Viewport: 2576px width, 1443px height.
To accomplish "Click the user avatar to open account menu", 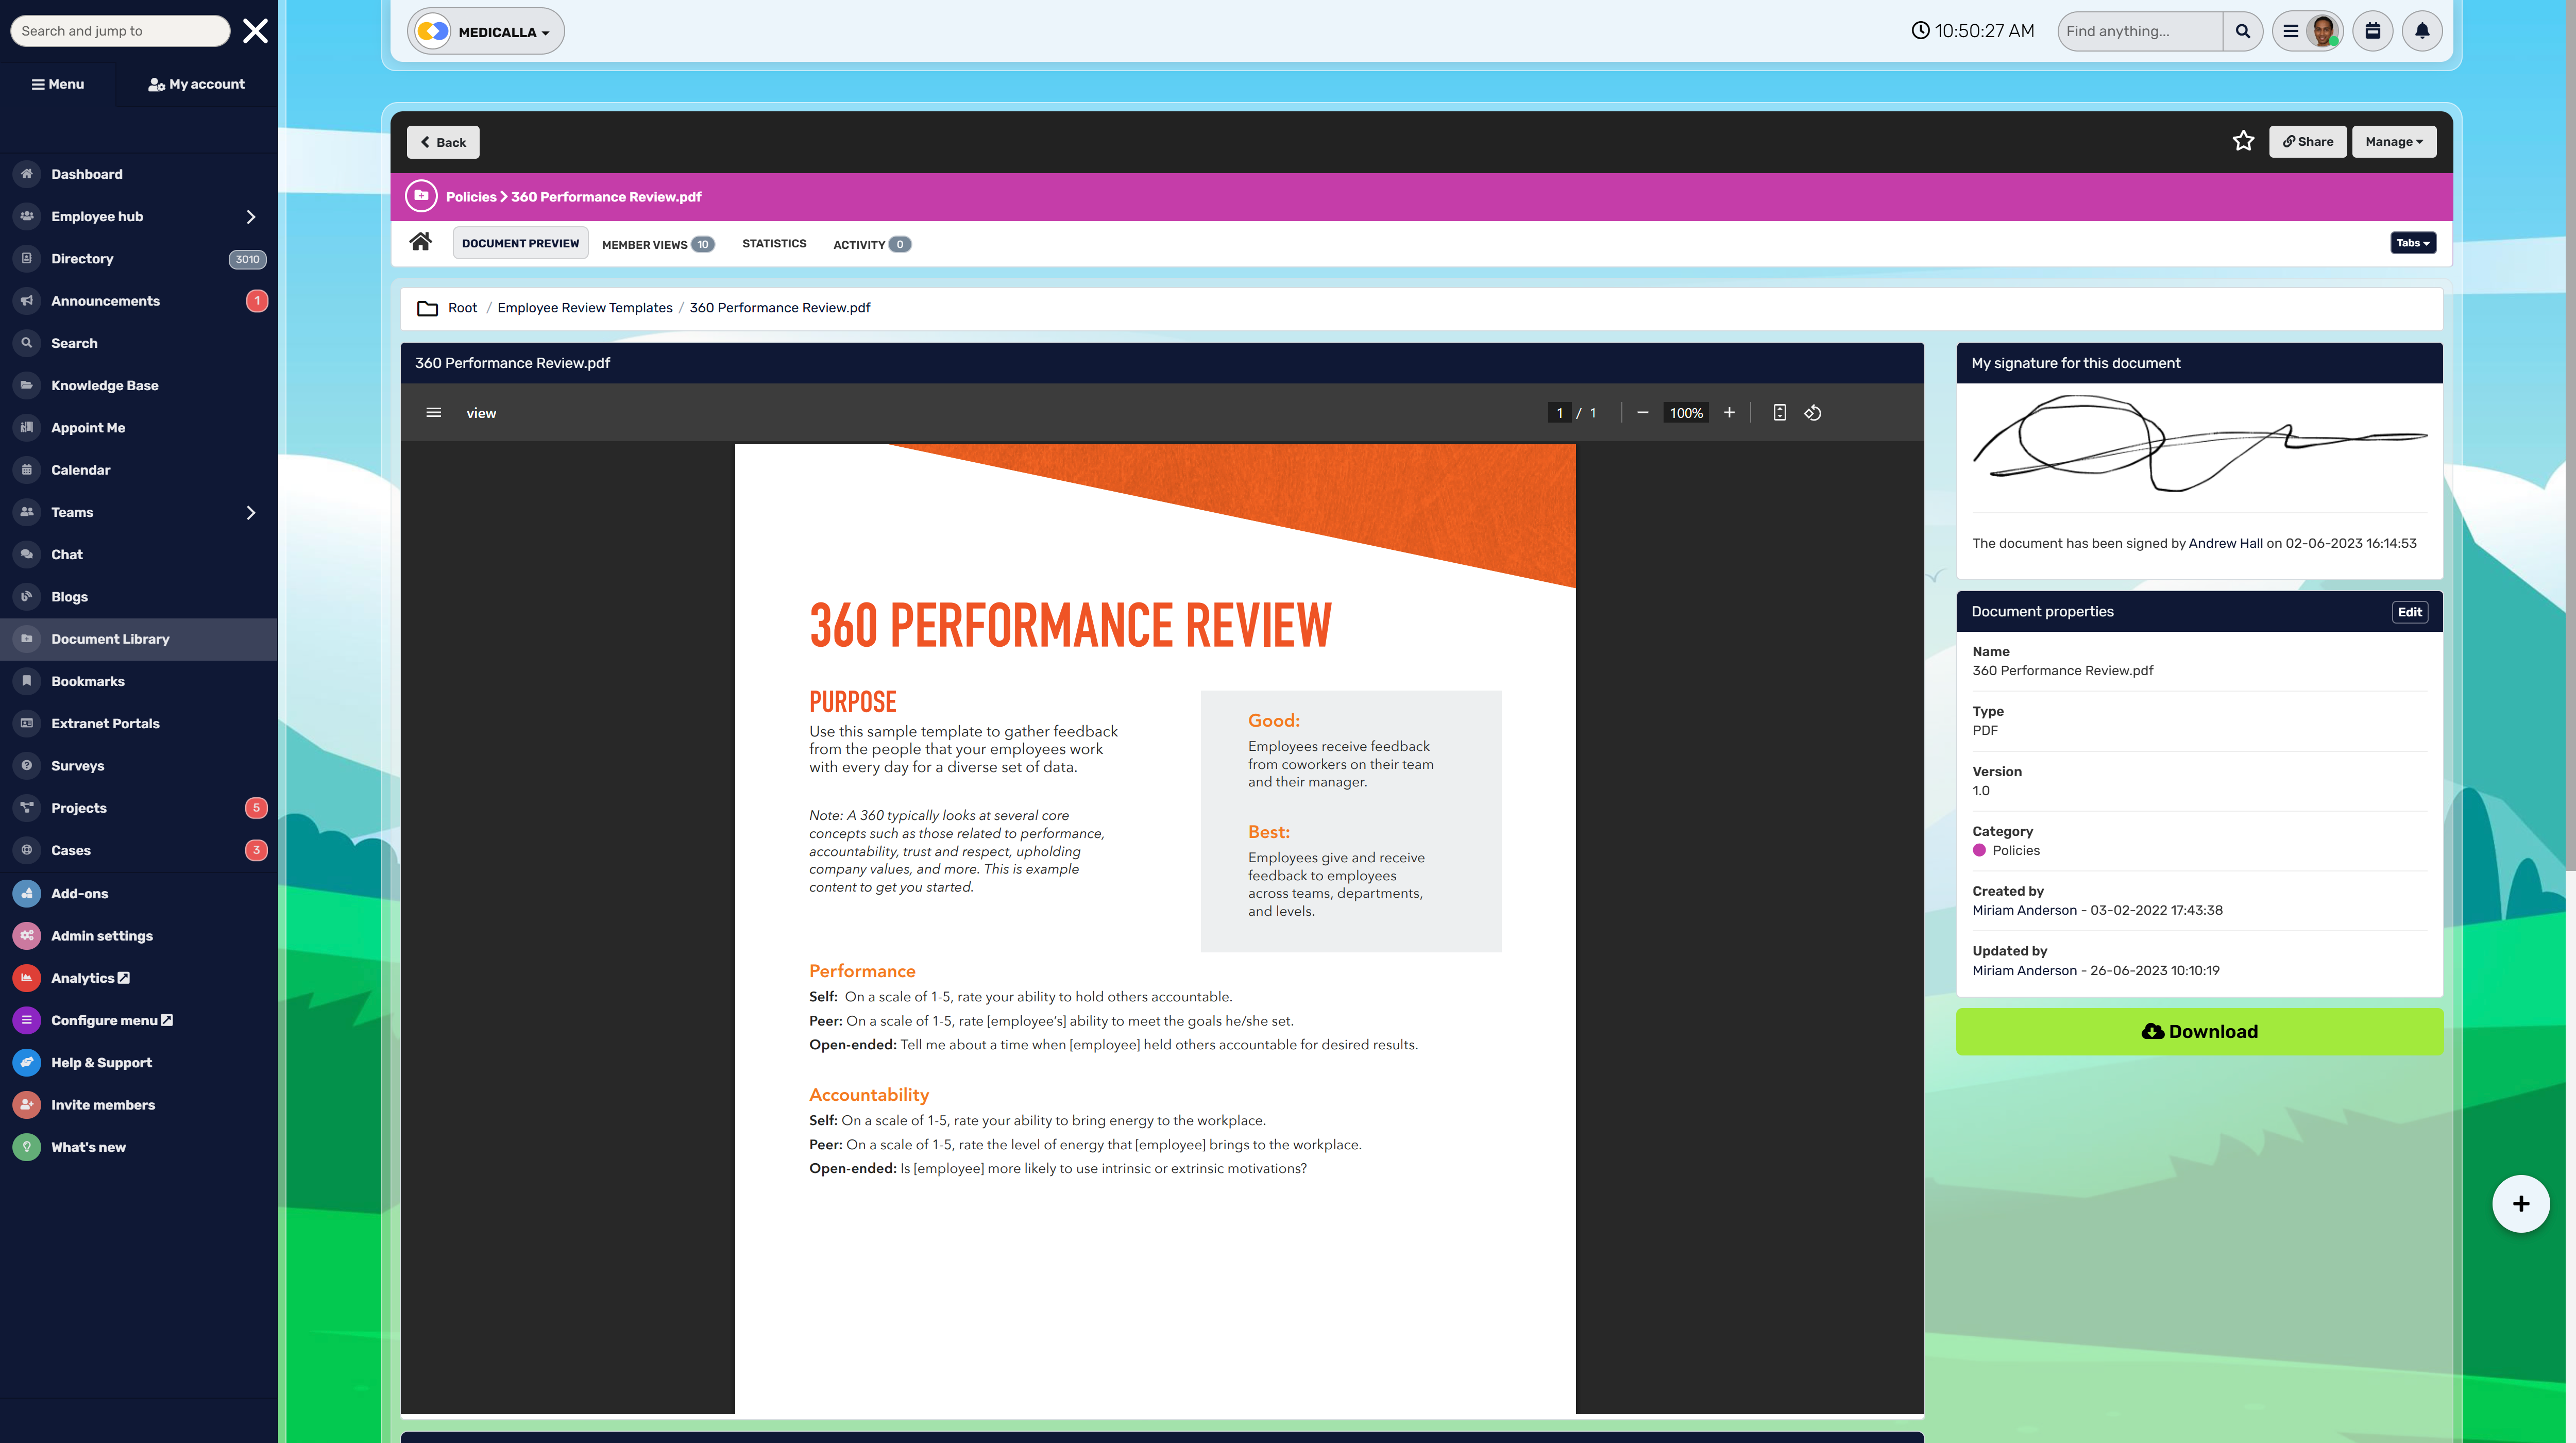I will [x=2323, y=30].
